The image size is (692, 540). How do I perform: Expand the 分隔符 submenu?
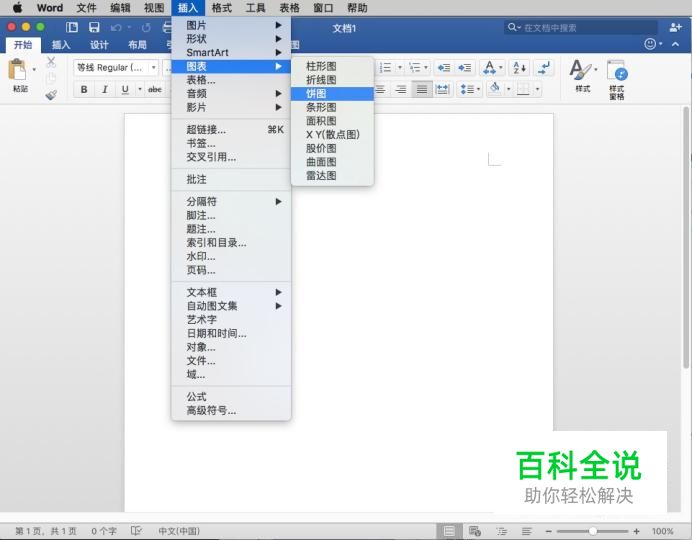[x=231, y=202]
